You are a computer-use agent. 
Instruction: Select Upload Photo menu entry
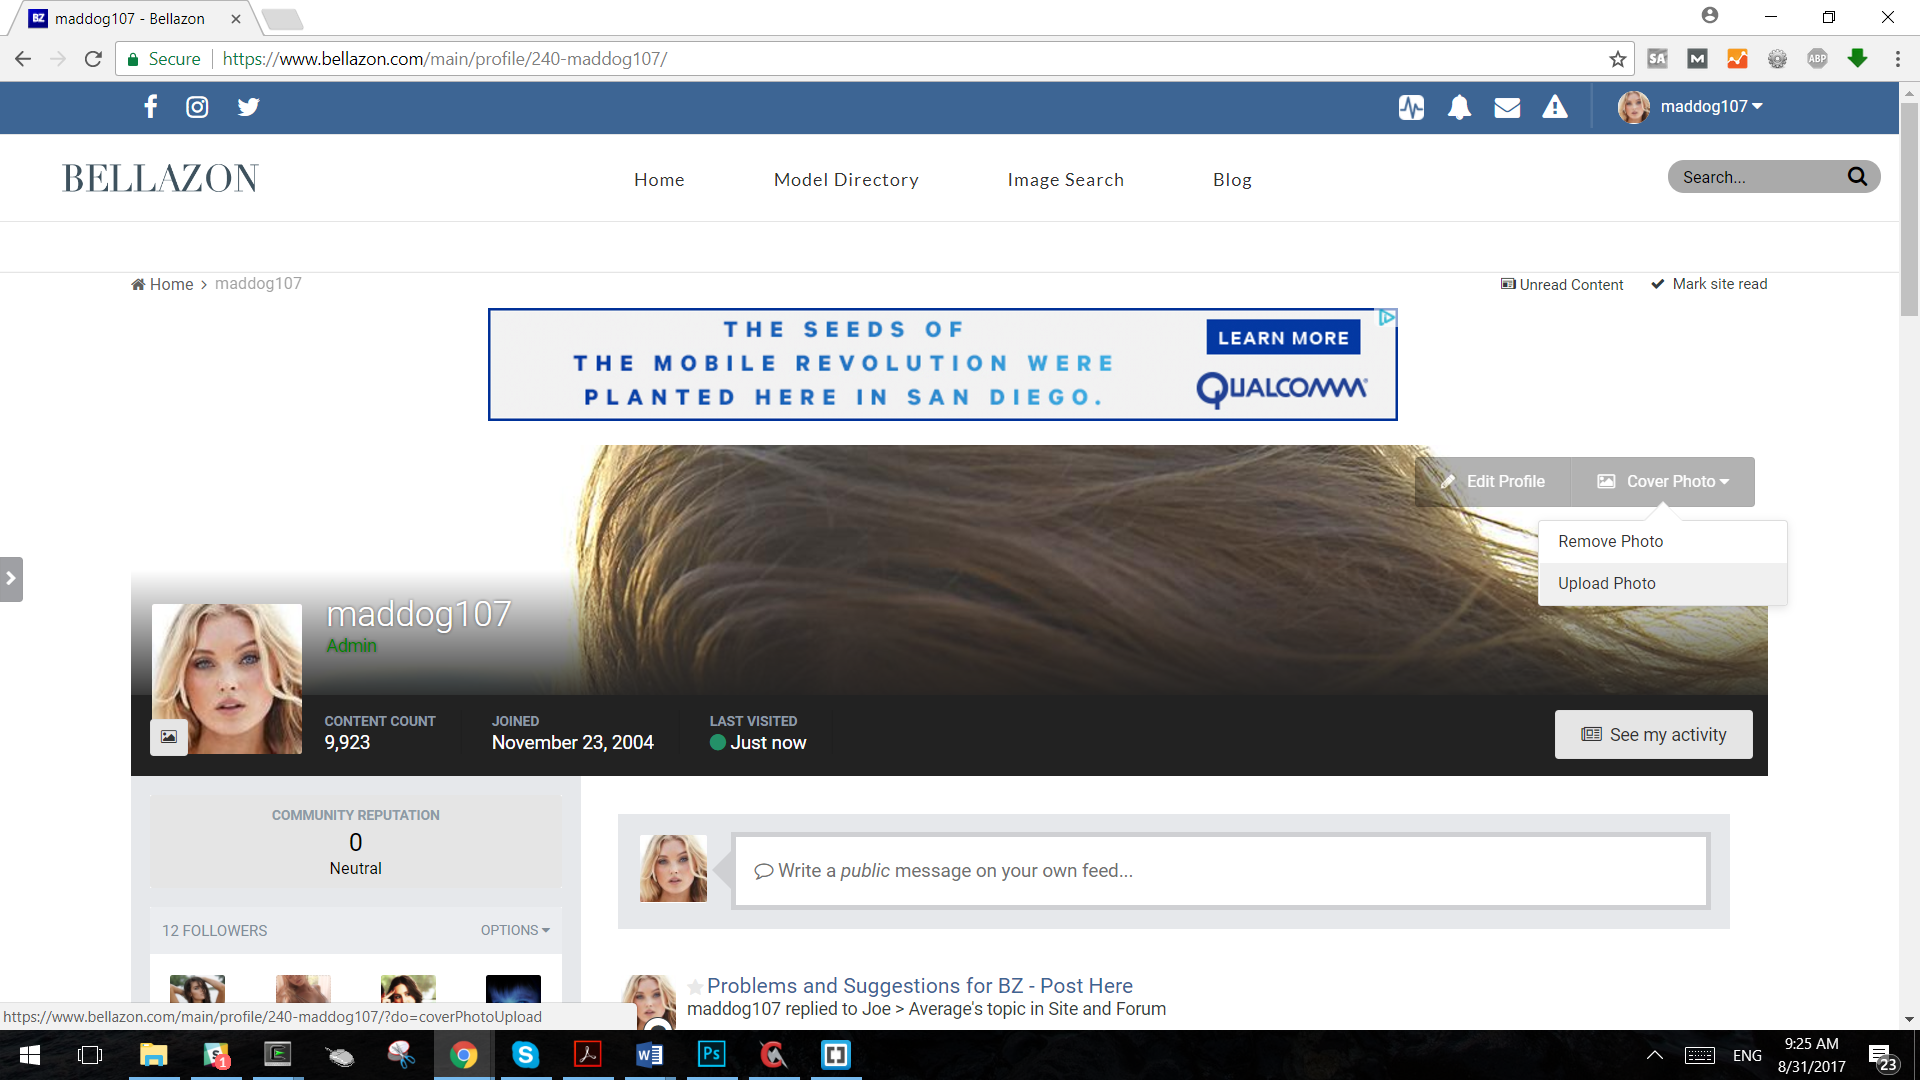1606,583
